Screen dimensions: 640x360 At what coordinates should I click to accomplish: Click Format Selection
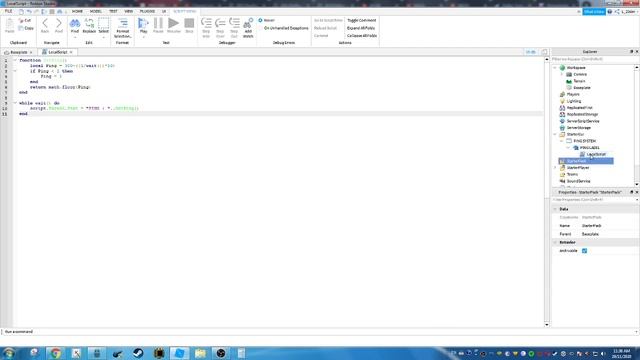(x=122, y=28)
